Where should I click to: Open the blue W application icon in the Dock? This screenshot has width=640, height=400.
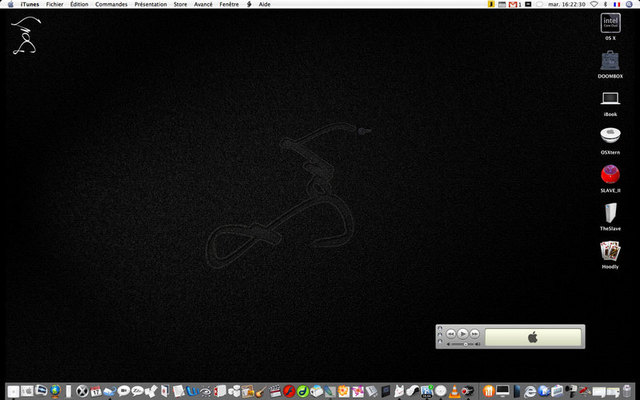(x=192, y=391)
